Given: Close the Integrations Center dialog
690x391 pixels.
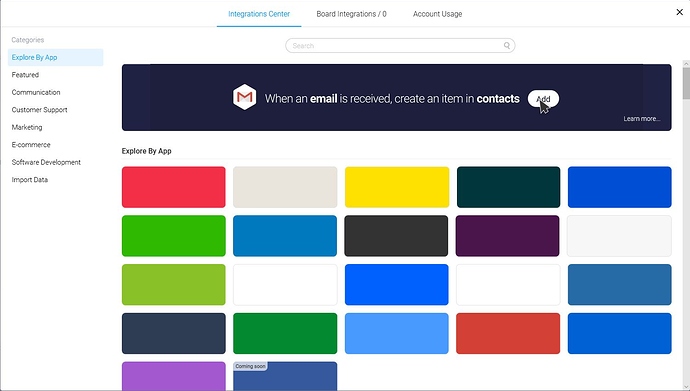Looking at the screenshot, I should 679,12.
